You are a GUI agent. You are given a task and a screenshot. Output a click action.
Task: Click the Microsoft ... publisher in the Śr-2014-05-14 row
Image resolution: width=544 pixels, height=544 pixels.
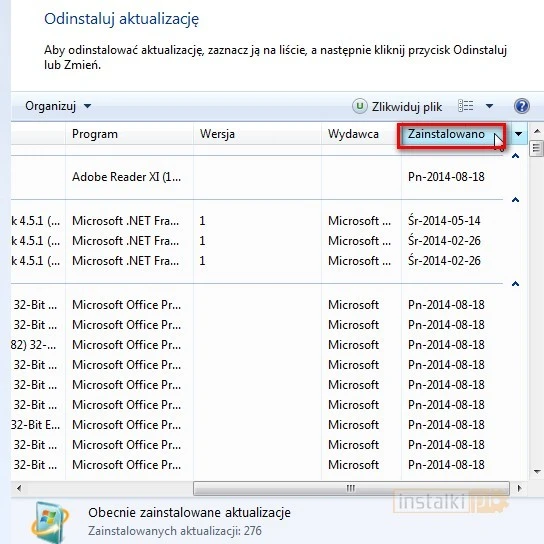pos(359,221)
